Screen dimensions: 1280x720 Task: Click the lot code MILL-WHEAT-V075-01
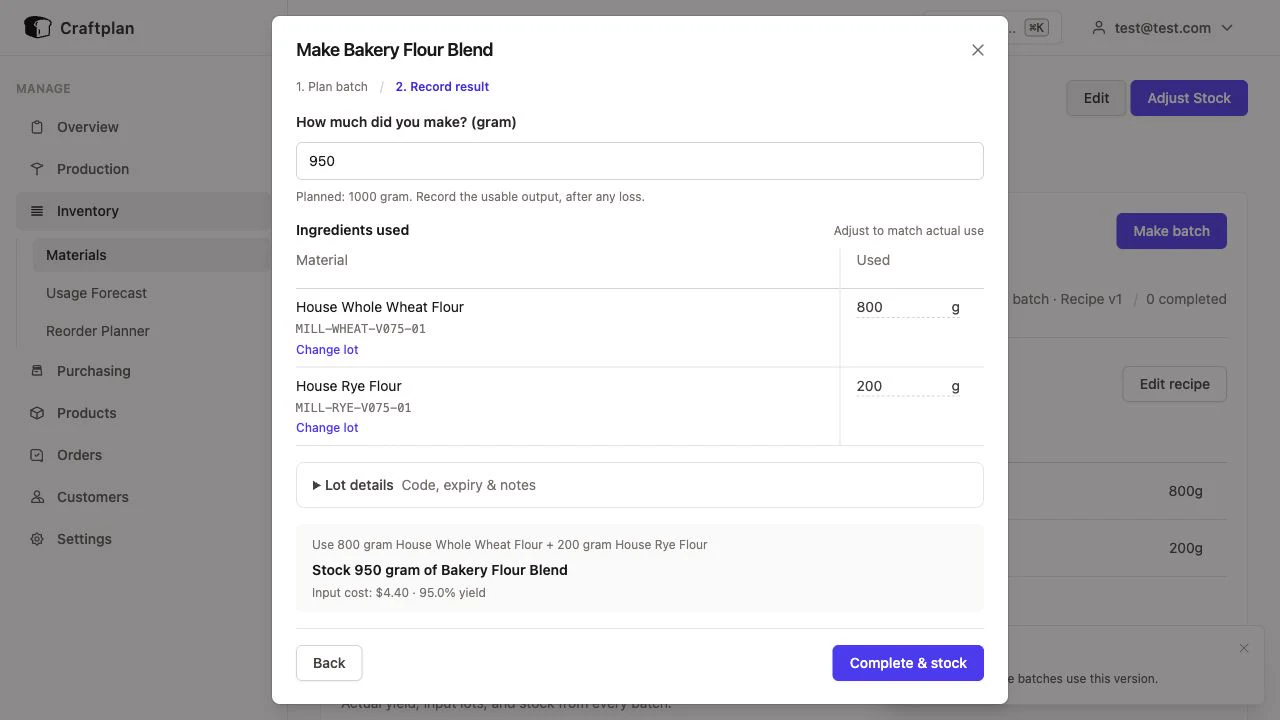(x=361, y=329)
